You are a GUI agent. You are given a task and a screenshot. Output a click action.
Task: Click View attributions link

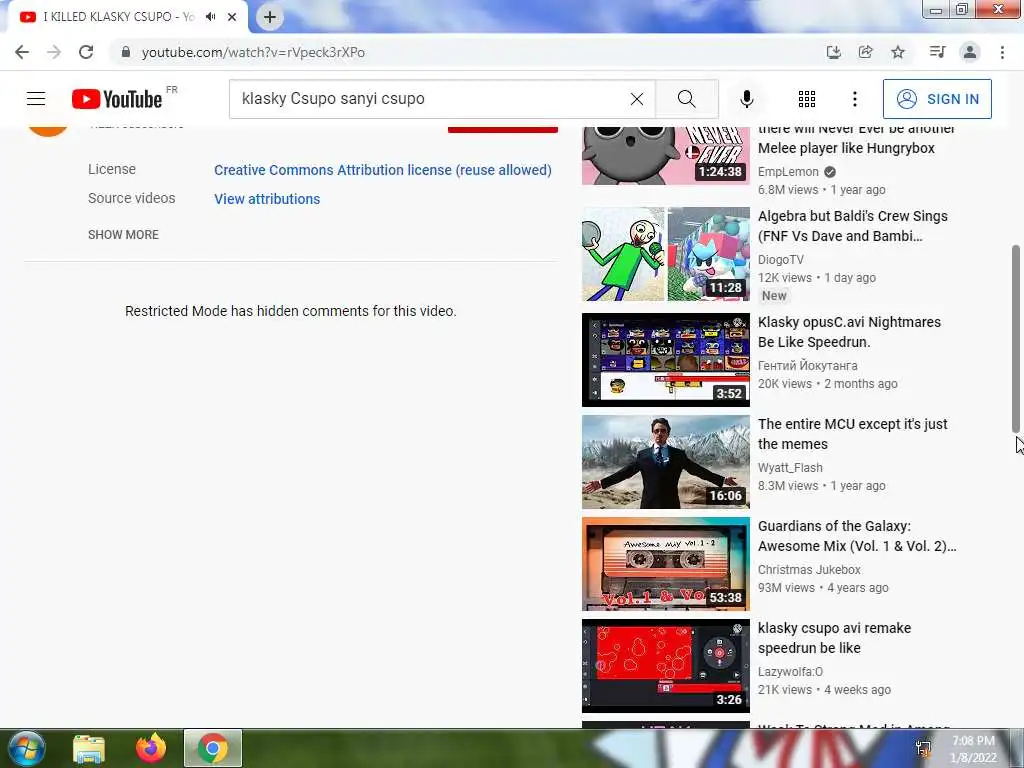(267, 199)
